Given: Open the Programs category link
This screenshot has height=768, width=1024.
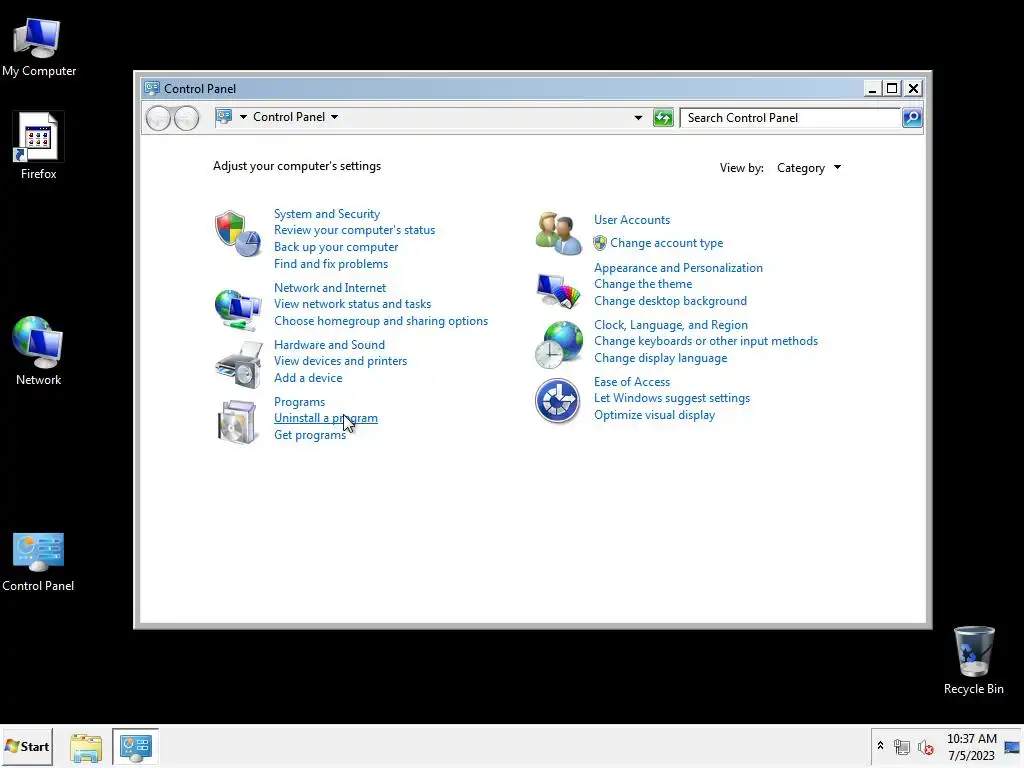Looking at the screenshot, I should pyautogui.click(x=299, y=402).
